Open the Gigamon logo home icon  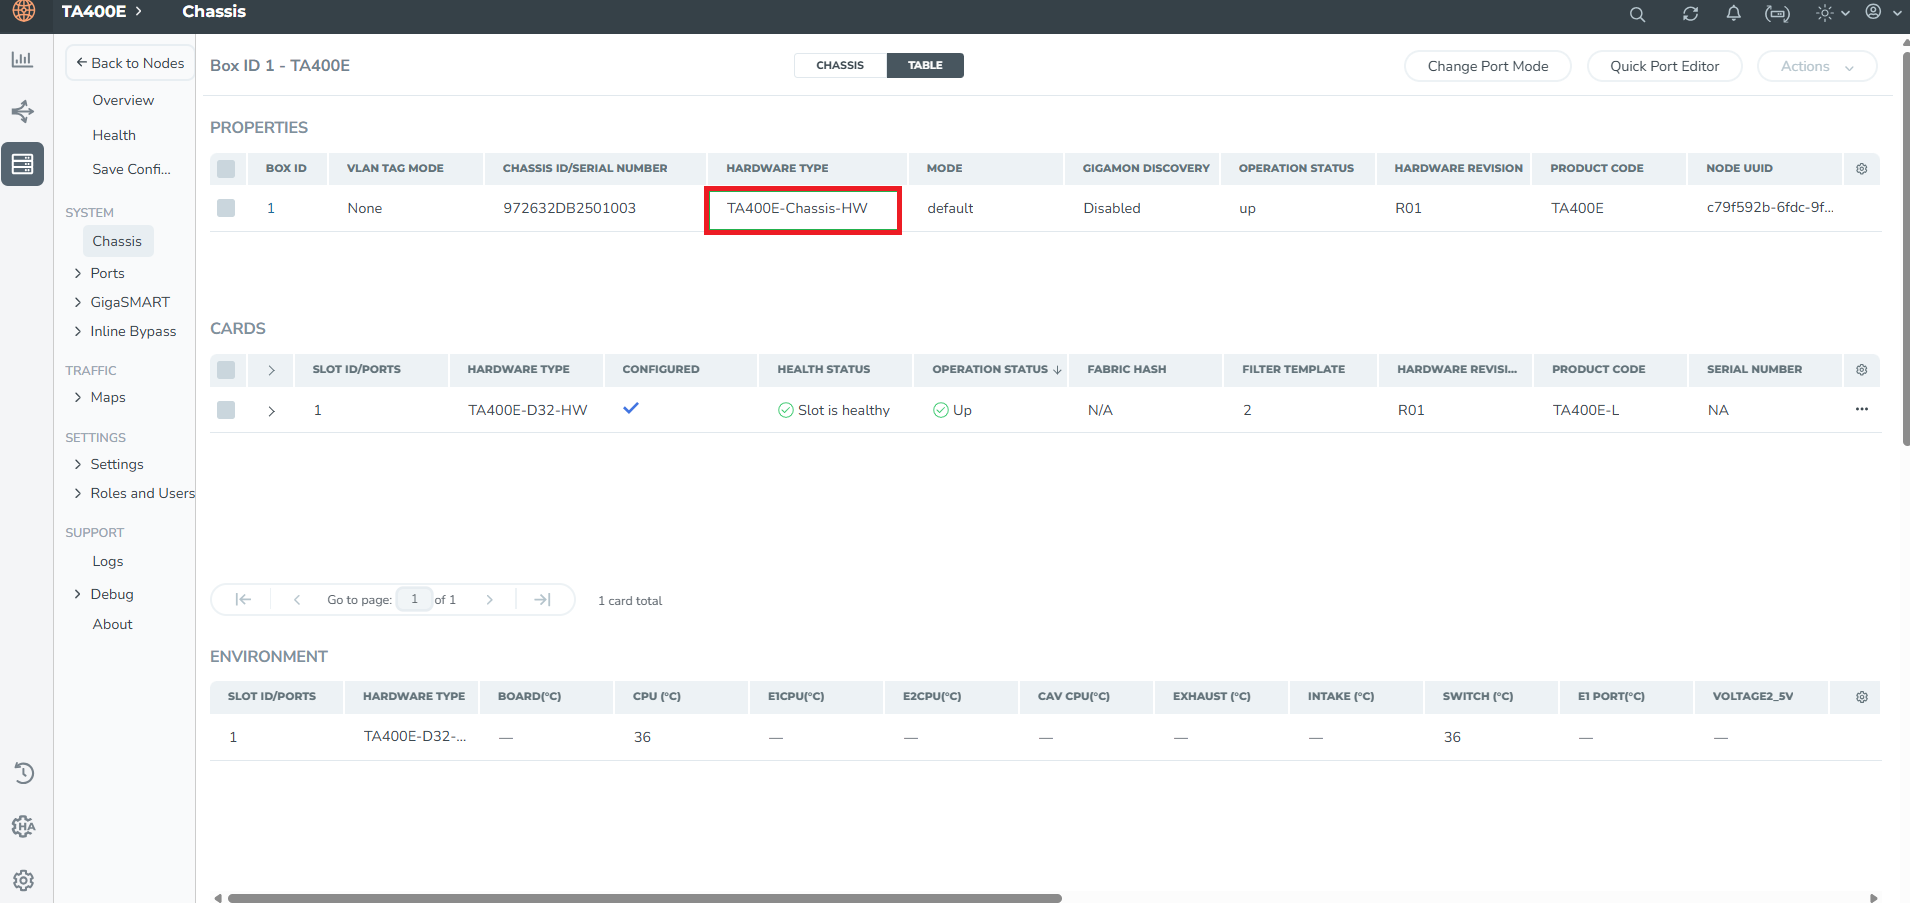24,11
